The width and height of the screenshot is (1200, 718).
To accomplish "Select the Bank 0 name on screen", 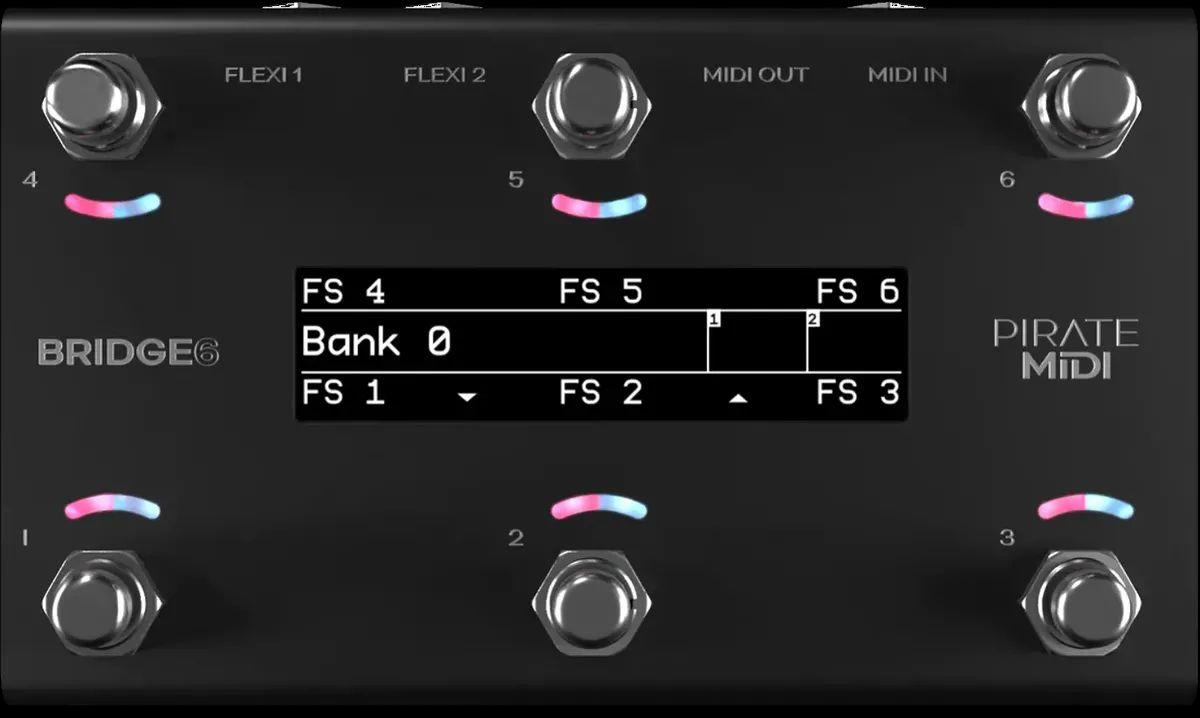I will pos(376,343).
